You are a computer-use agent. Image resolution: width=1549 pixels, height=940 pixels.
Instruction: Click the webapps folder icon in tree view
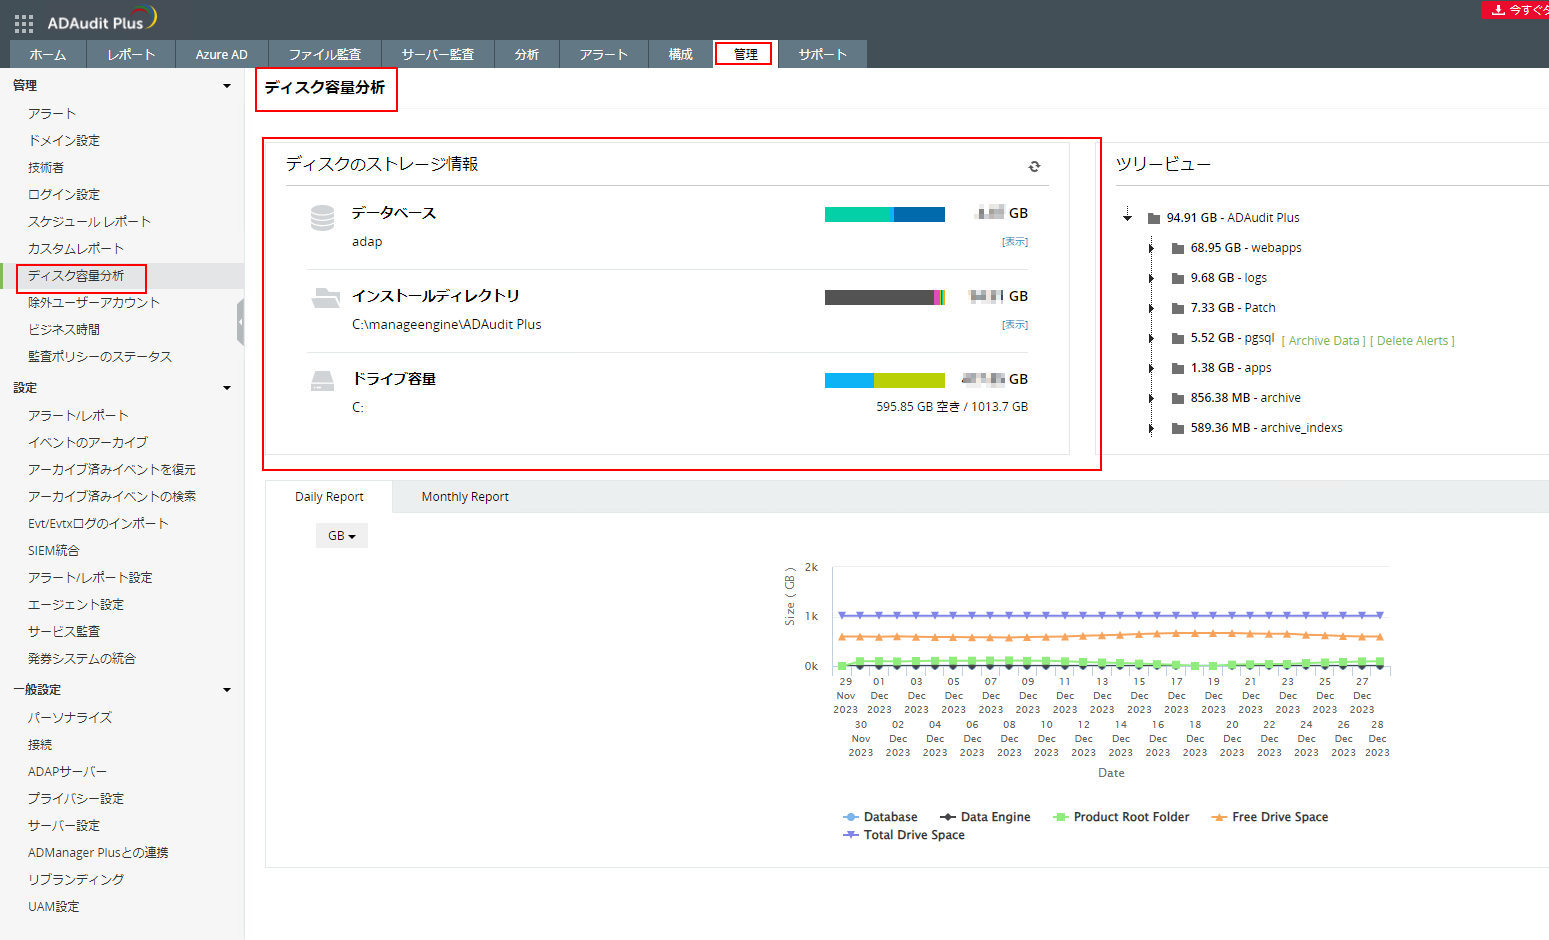pos(1178,248)
